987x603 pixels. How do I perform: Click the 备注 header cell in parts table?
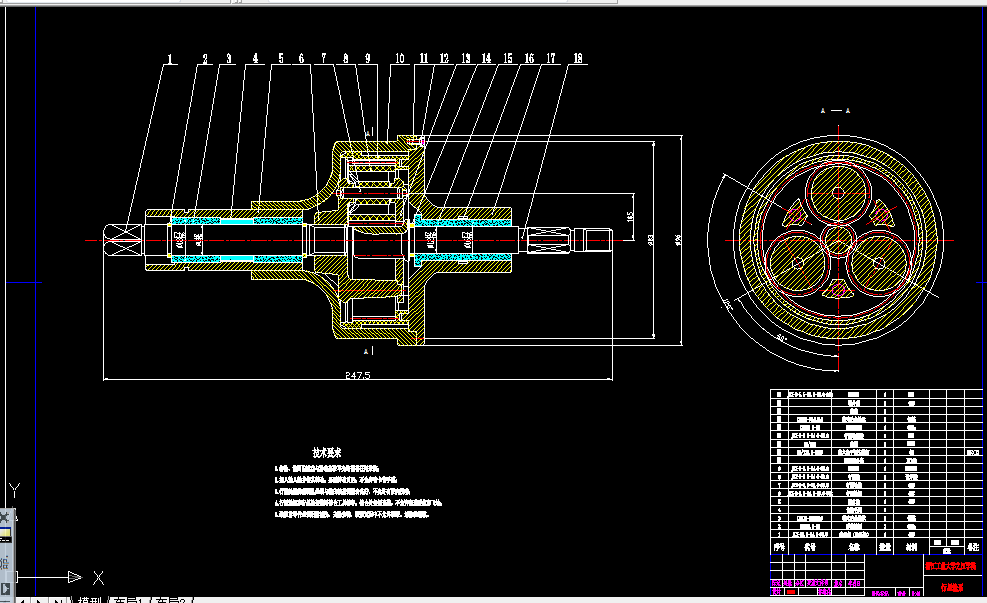[973, 547]
